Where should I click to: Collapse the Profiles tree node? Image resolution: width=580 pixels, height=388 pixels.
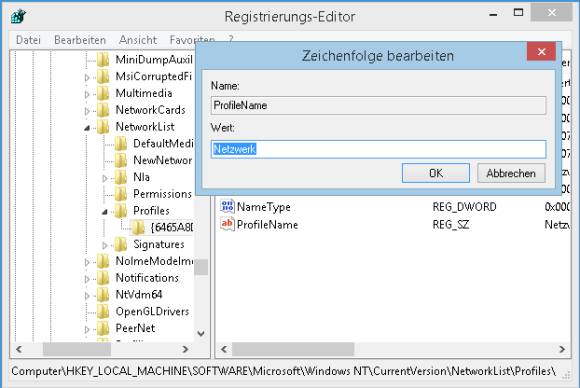coord(105,212)
